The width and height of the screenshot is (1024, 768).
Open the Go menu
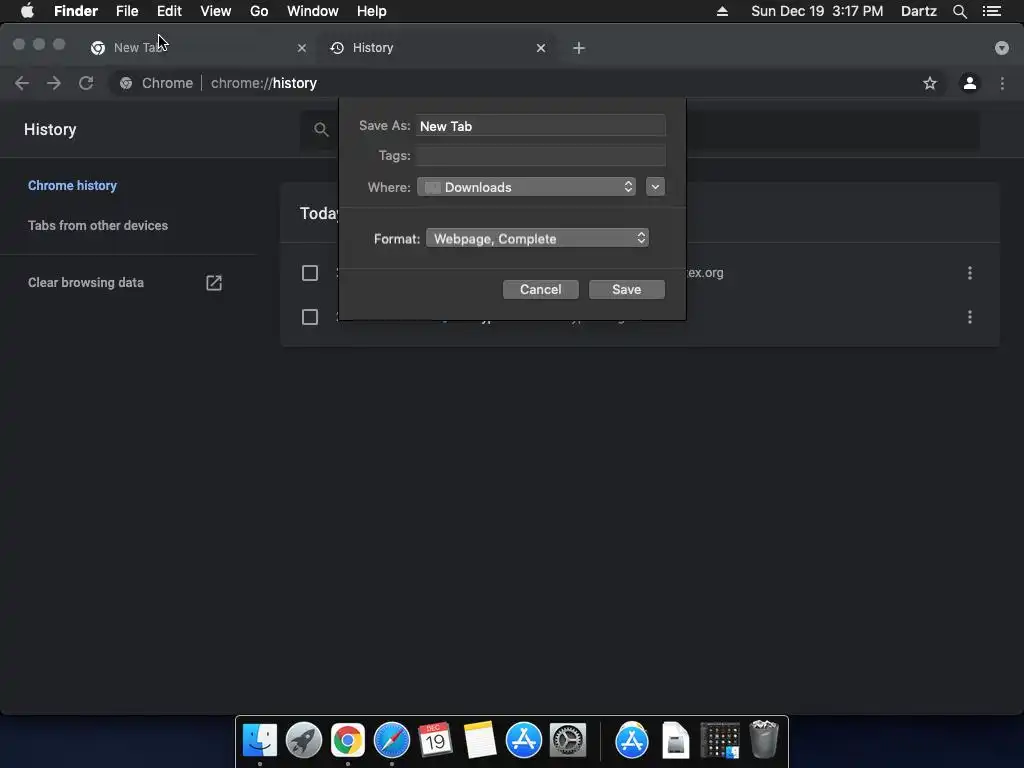pos(259,11)
